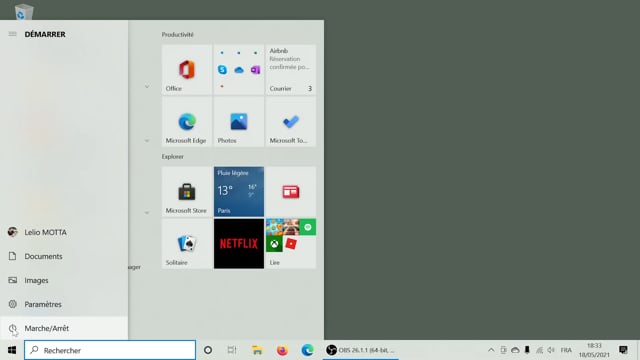Open Cortana from the taskbar
The height and width of the screenshot is (360, 640).
point(208,350)
